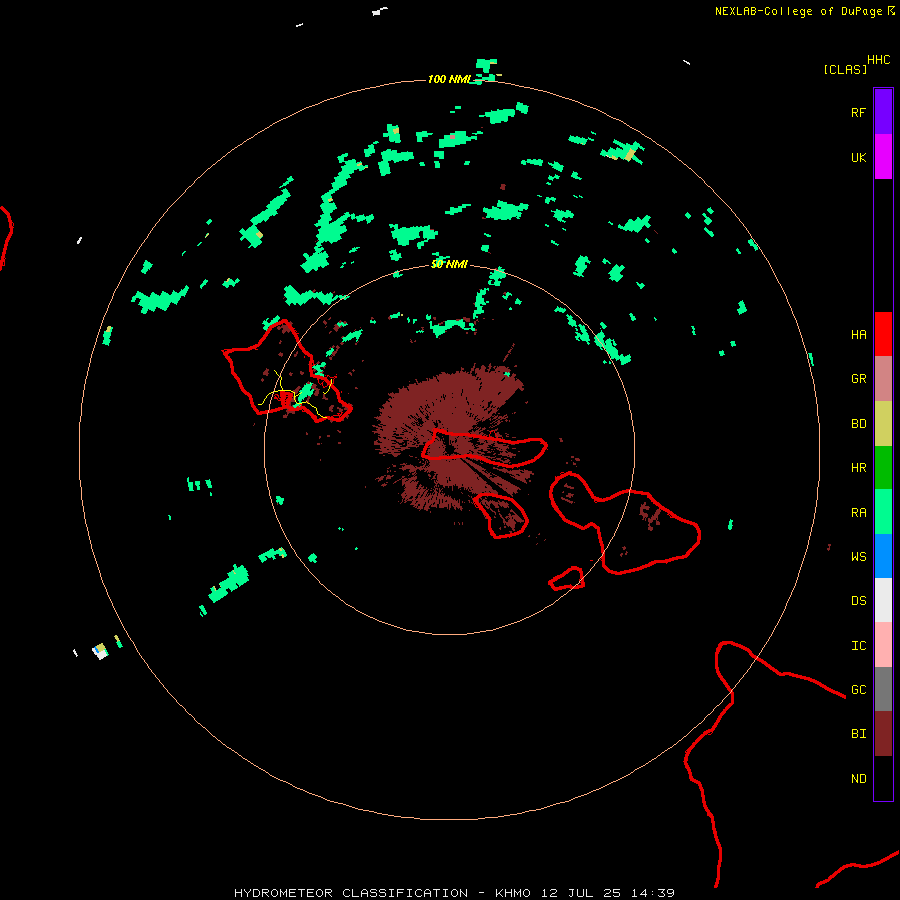The width and height of the screenshot is (900, 900).
Task: Pick the HR dark green legend swatch
Action: pos(883,468)
